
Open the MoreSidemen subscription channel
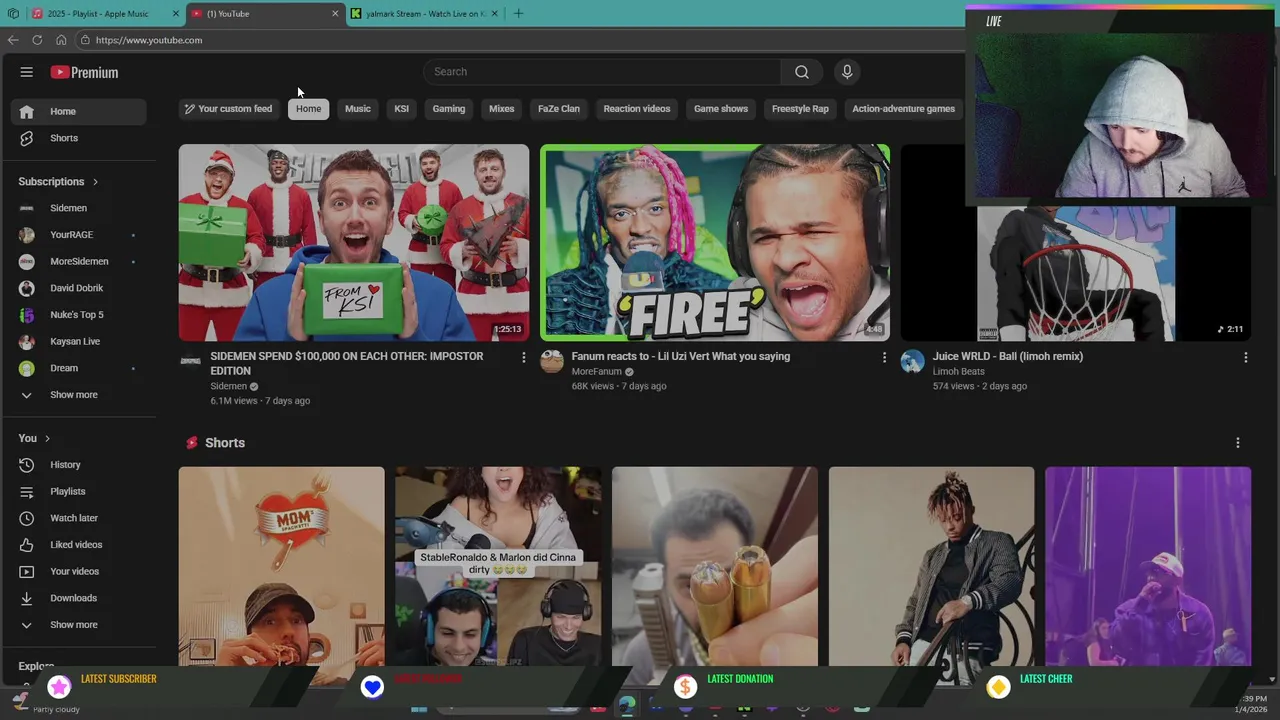pos(78,262)
